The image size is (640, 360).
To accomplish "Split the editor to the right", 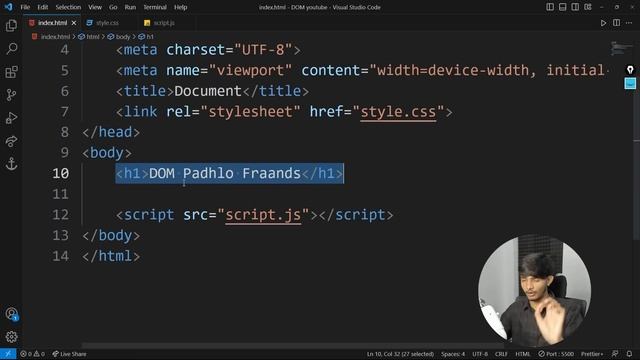I will coord(616,23).
